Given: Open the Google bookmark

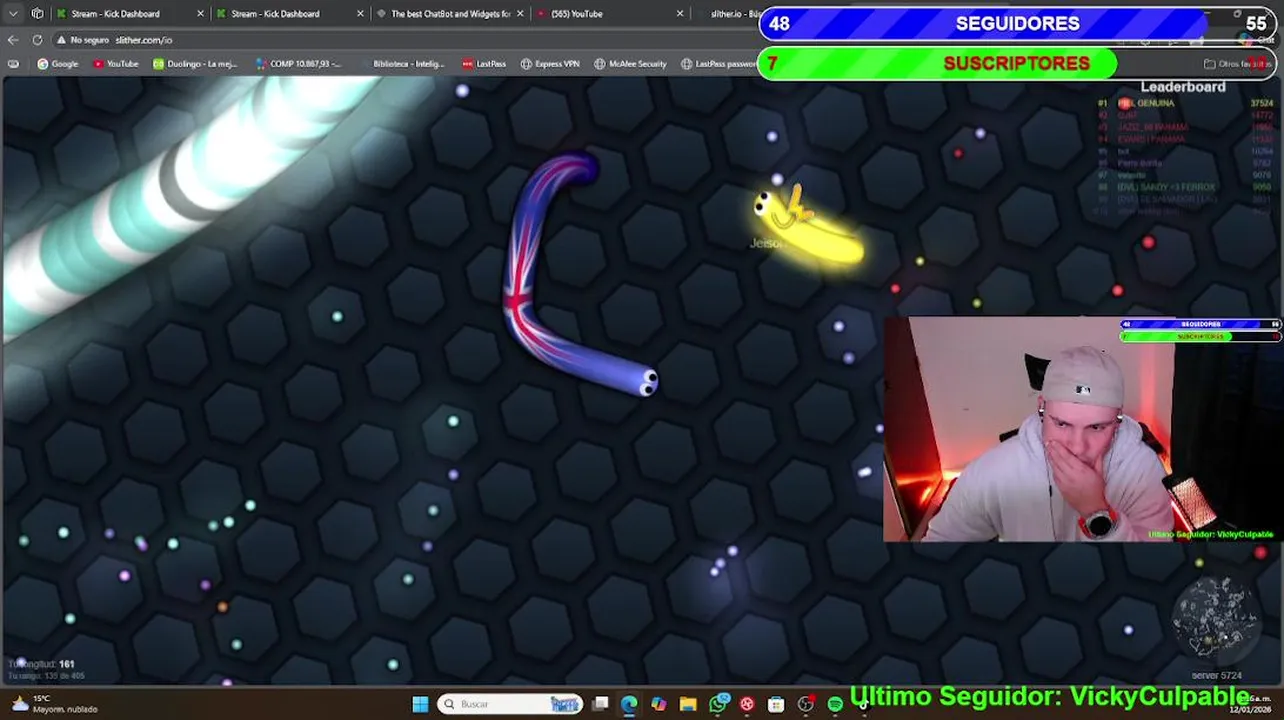Looking at the screenshot, I should (58, 64).
